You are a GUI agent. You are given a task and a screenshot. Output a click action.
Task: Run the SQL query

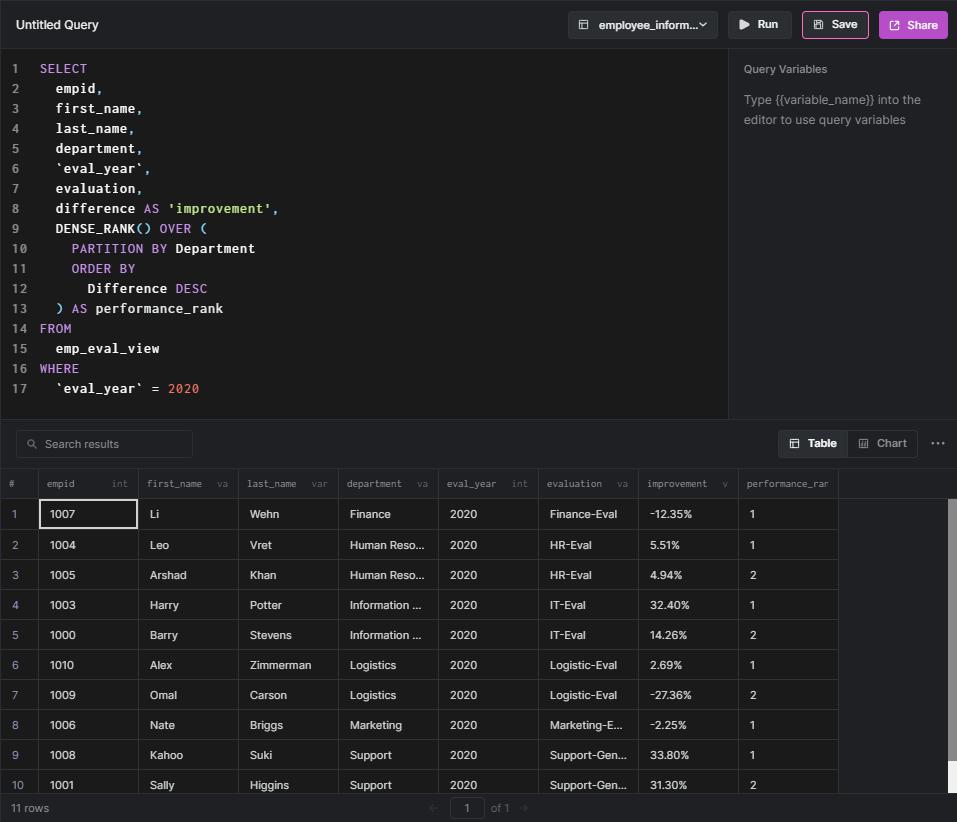pos(759,24)
